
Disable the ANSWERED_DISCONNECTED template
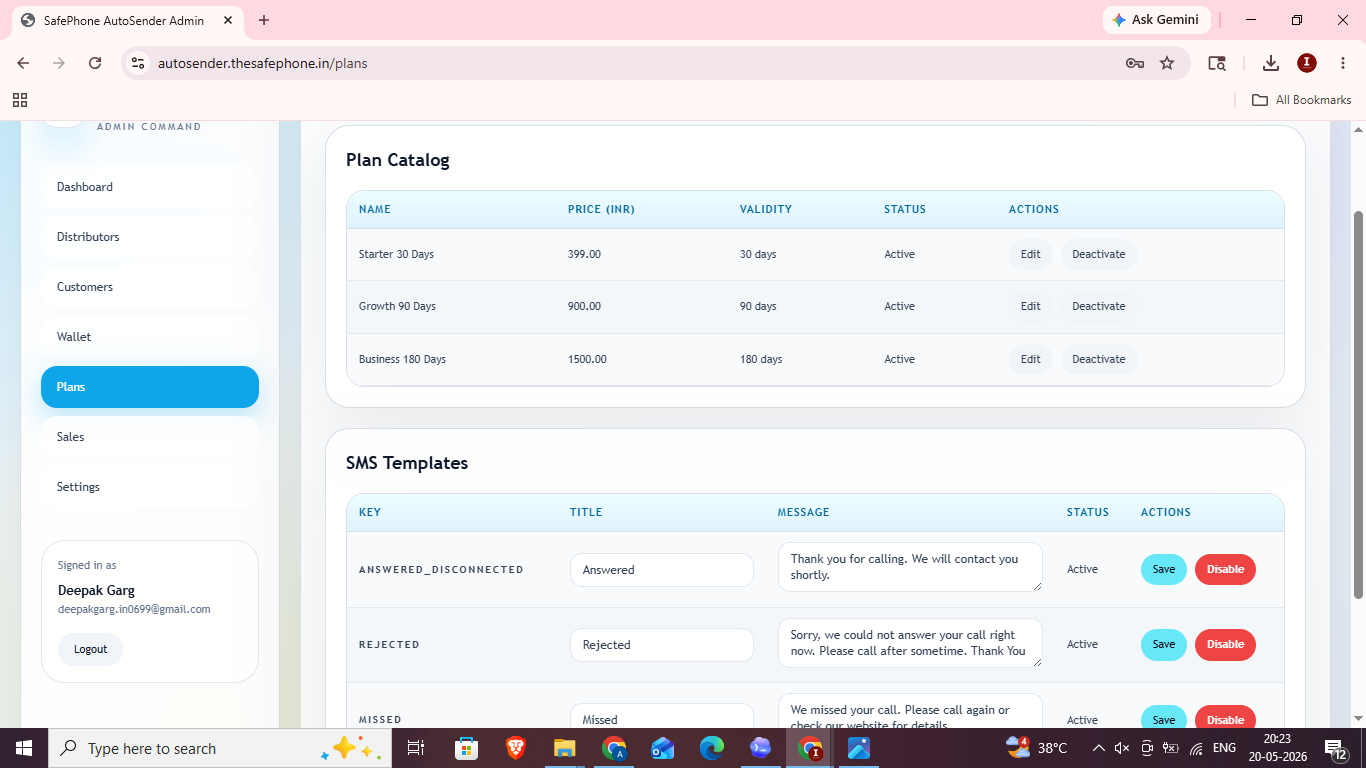pyautogui.click(x=1225, y=569)
